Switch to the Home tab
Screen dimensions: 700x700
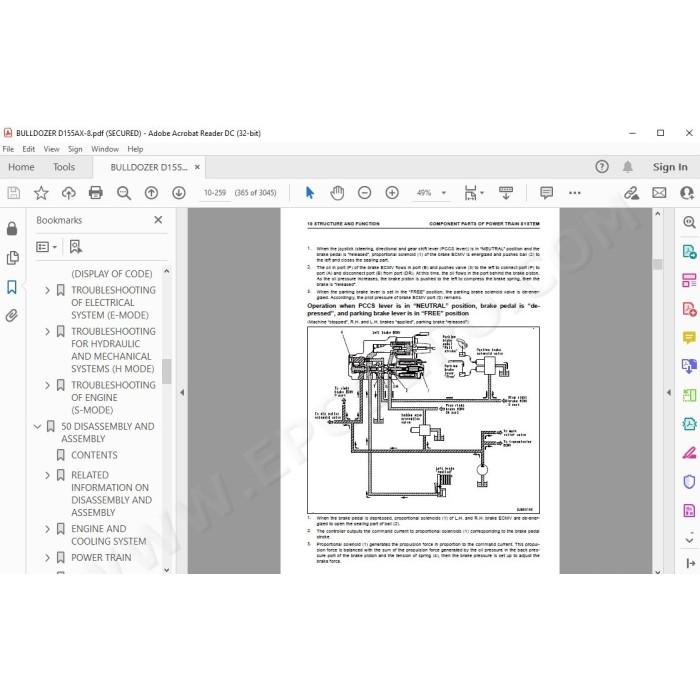point(21,167)
